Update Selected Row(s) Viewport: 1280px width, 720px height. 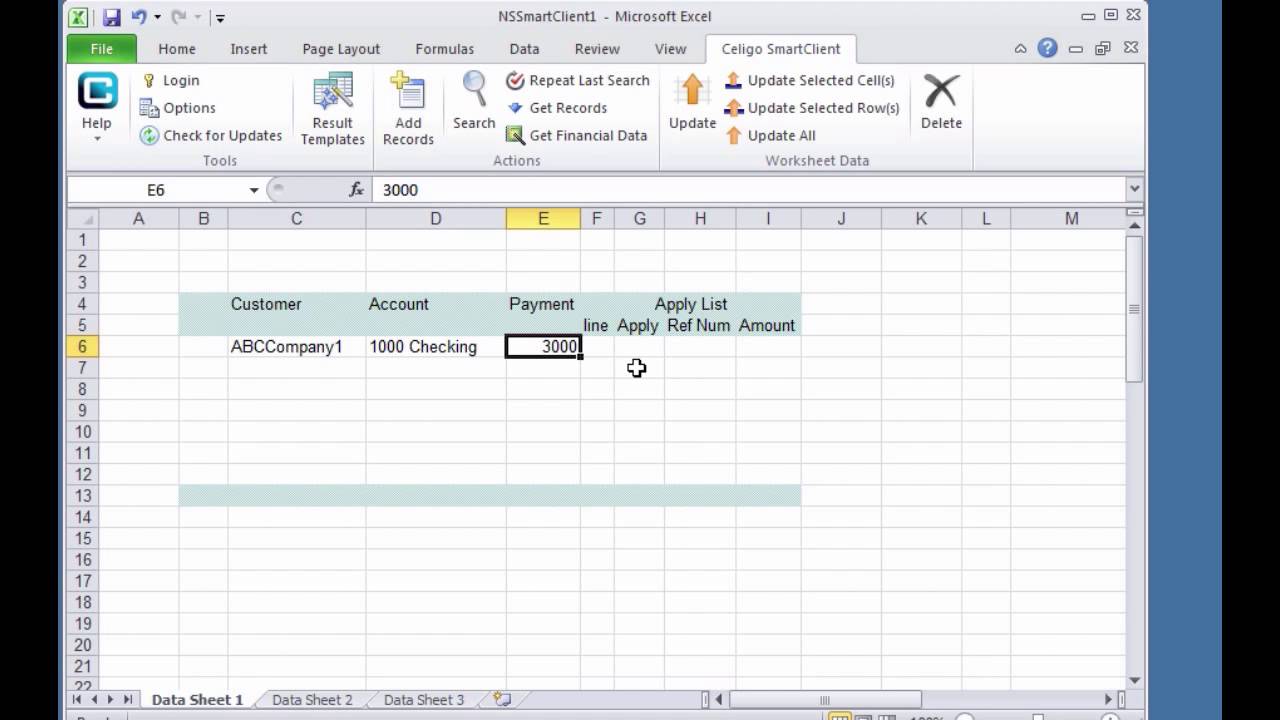[x=812, y=108]
